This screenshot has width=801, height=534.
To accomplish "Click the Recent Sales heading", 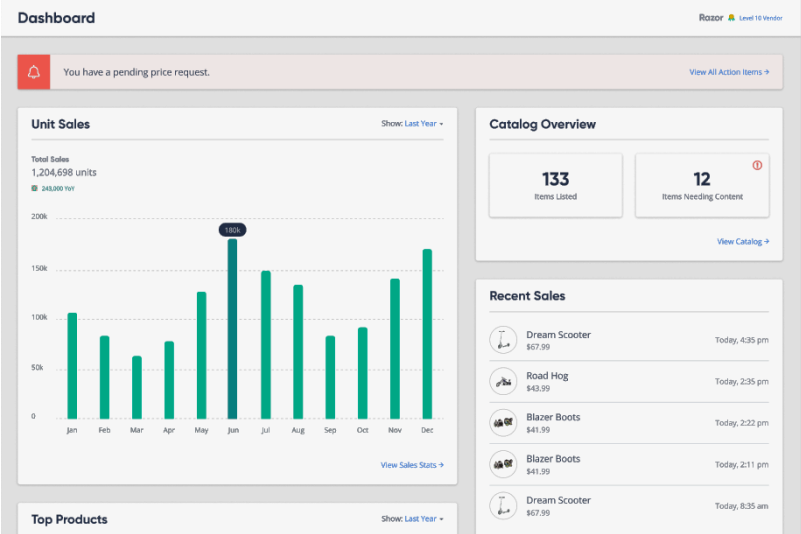I will (527, 296).
